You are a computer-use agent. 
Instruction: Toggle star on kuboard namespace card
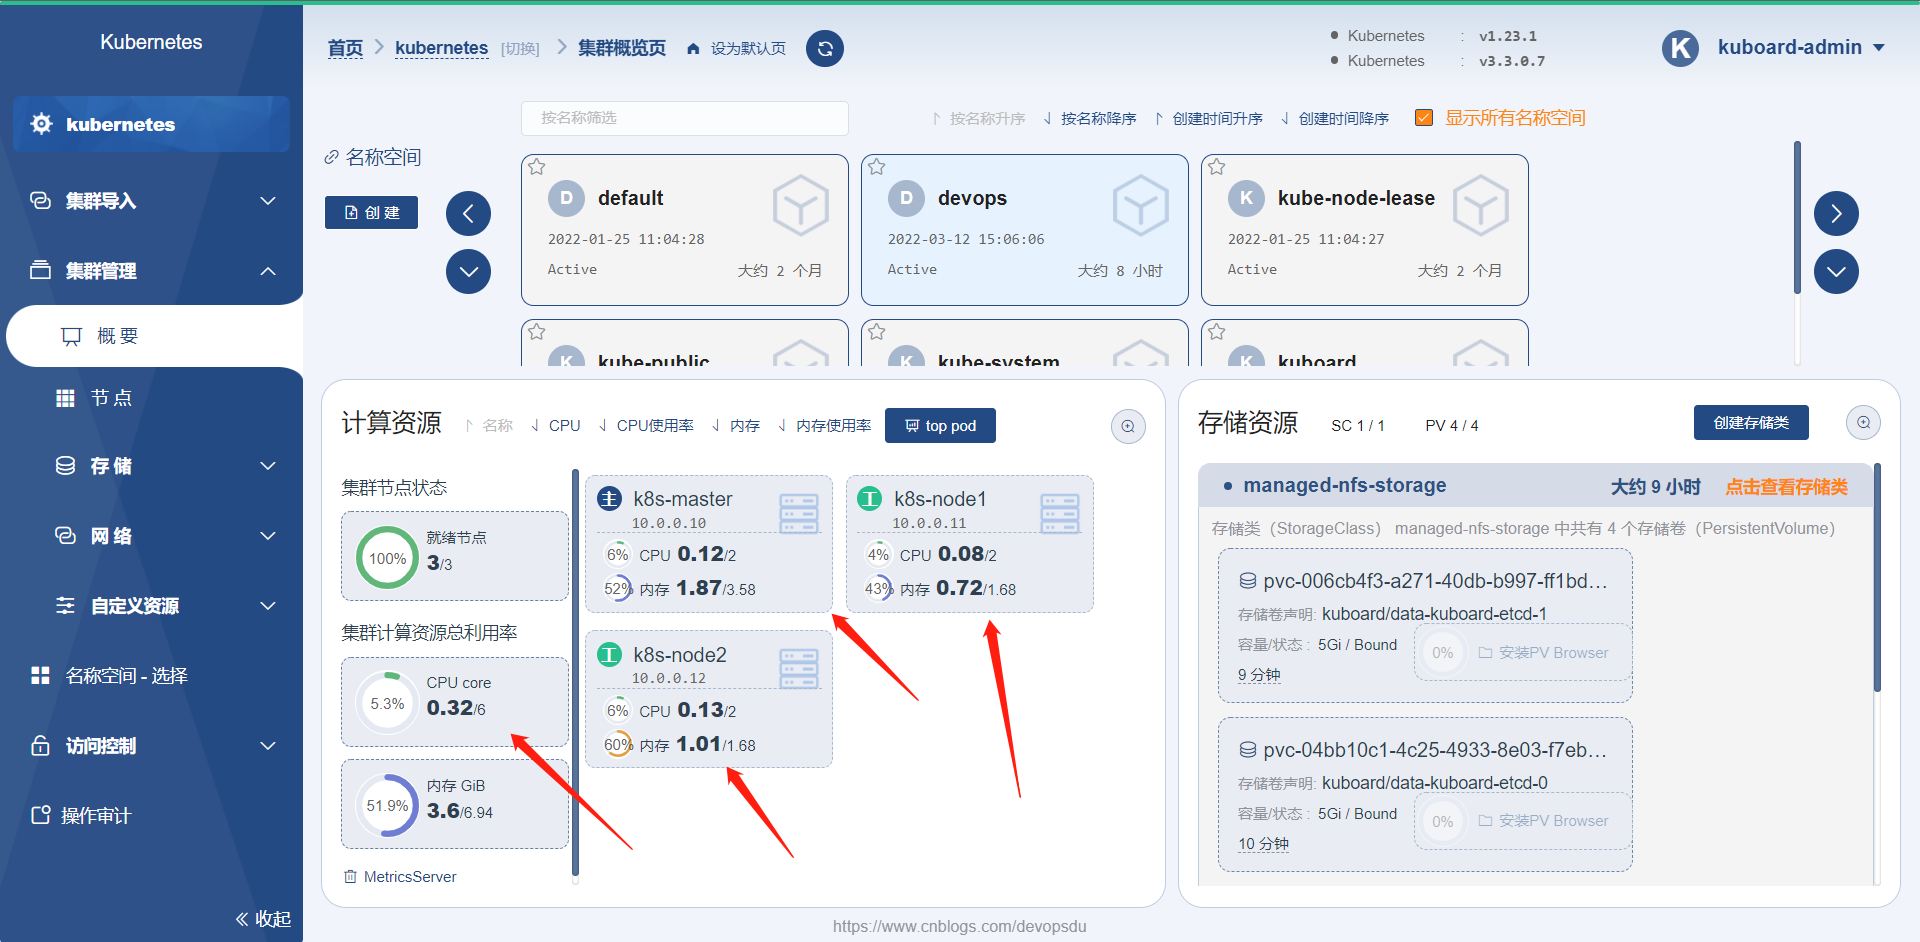(x=1217, y=332)
